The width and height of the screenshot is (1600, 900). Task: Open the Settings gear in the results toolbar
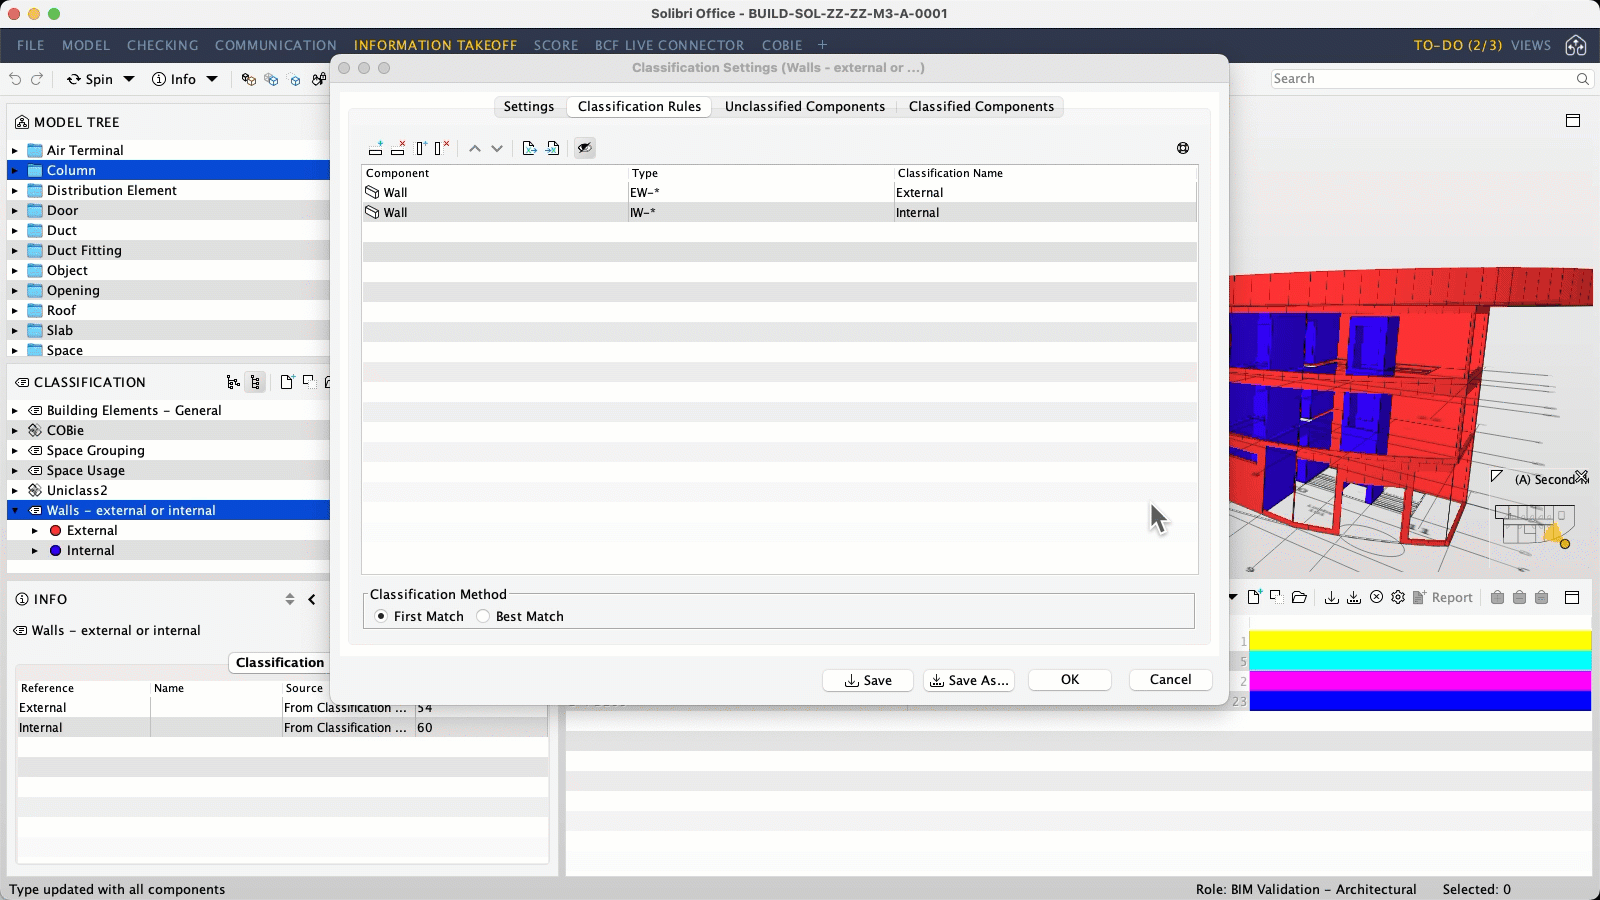(1398, 597)
